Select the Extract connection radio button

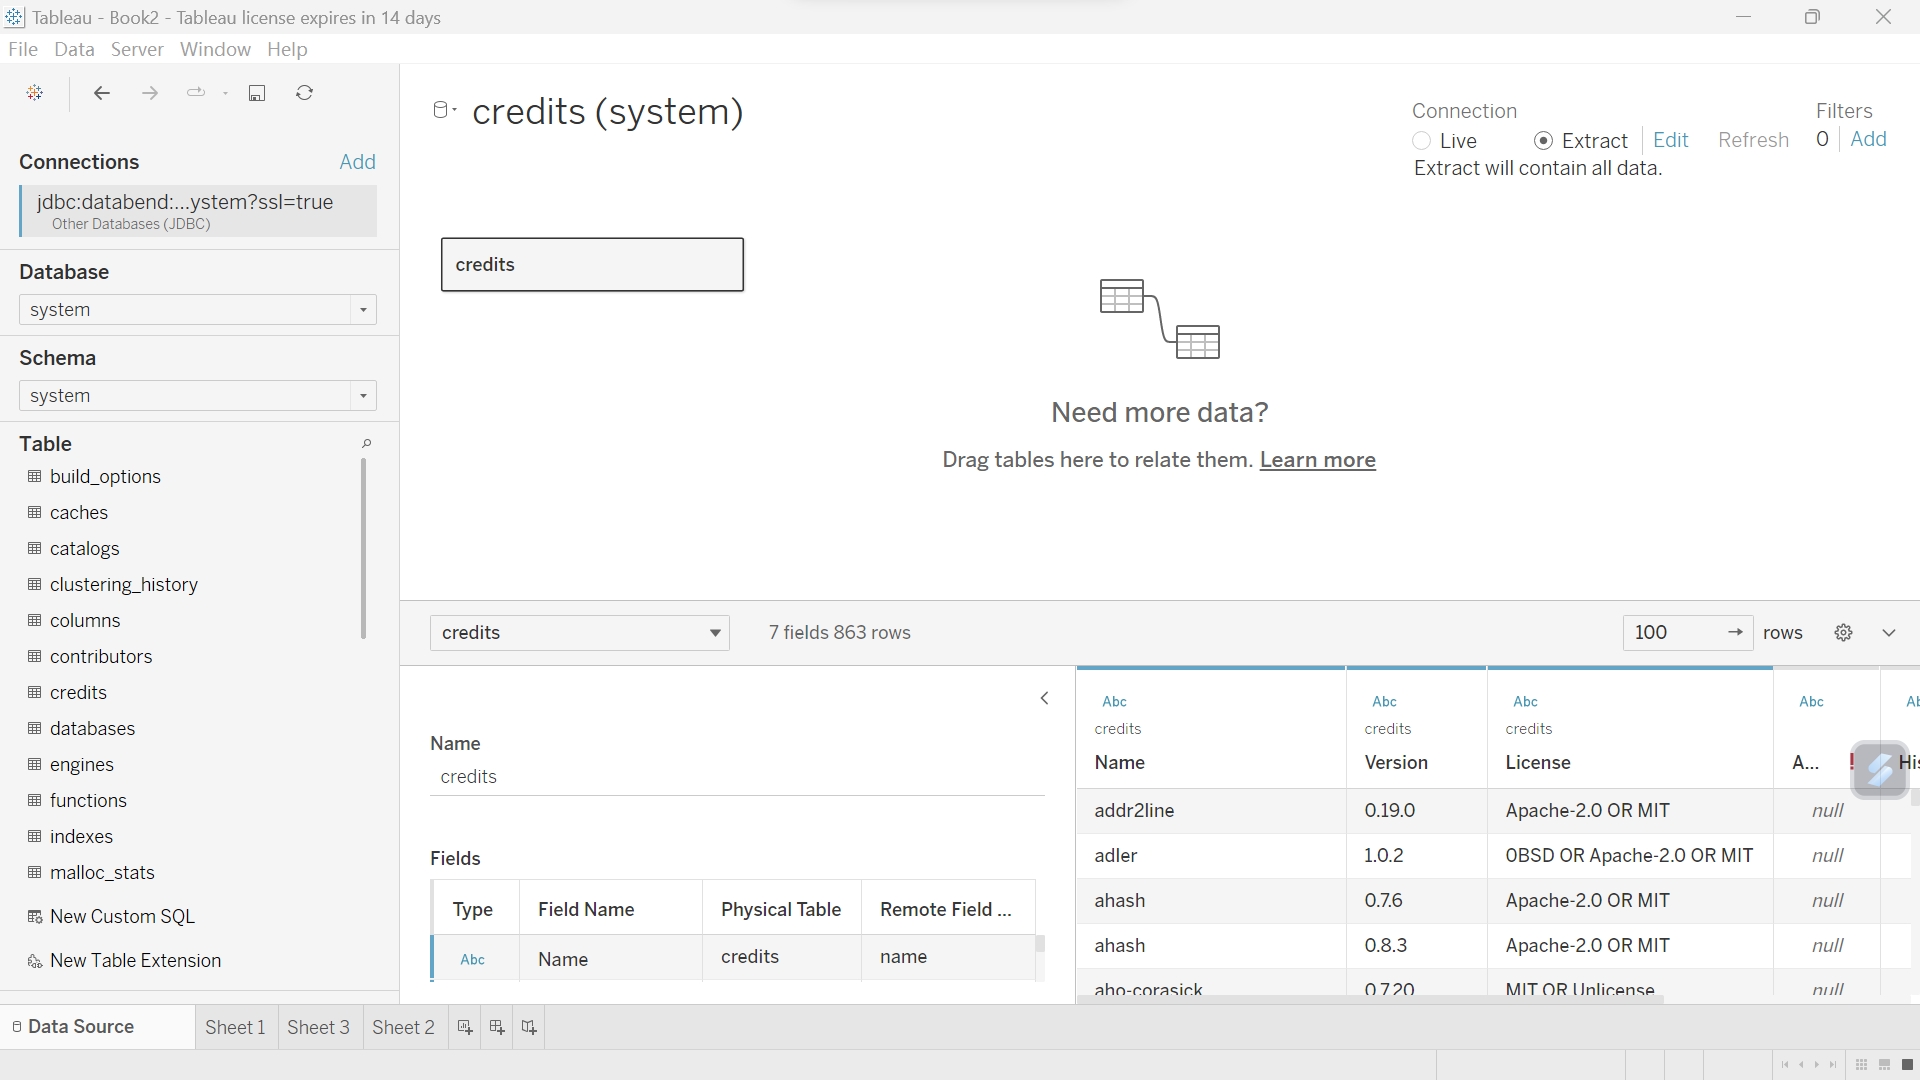click(1543, 141)
